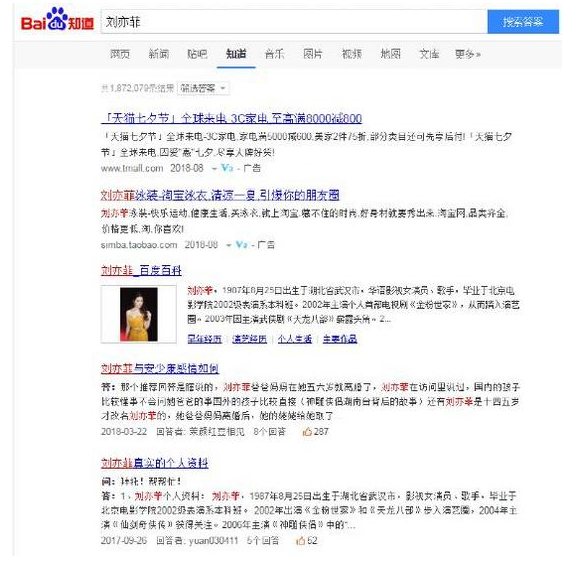Open the 刘亦菲_百度百科 result link
578x567 pixels.
(141, 271)
